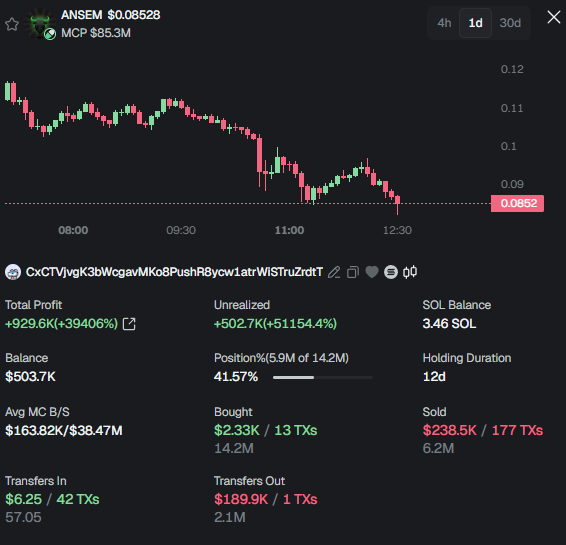Open the ANSEM token avatar

pyautogui.click(x=40, y=23)
